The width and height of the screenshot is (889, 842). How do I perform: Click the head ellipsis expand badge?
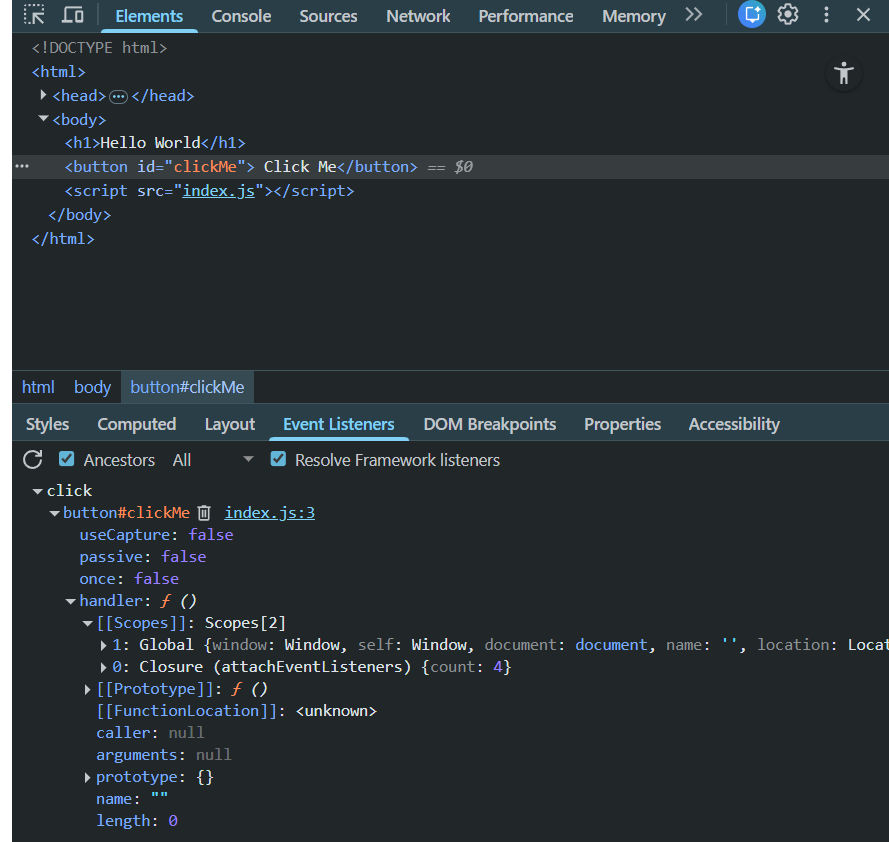tap(118, 96)
